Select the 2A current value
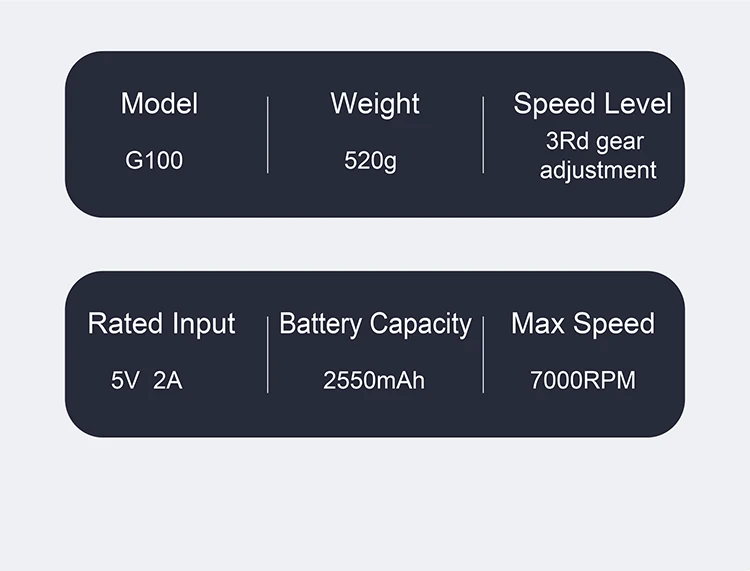The height and width of the screenshot is (571, 750). (168, 381)
